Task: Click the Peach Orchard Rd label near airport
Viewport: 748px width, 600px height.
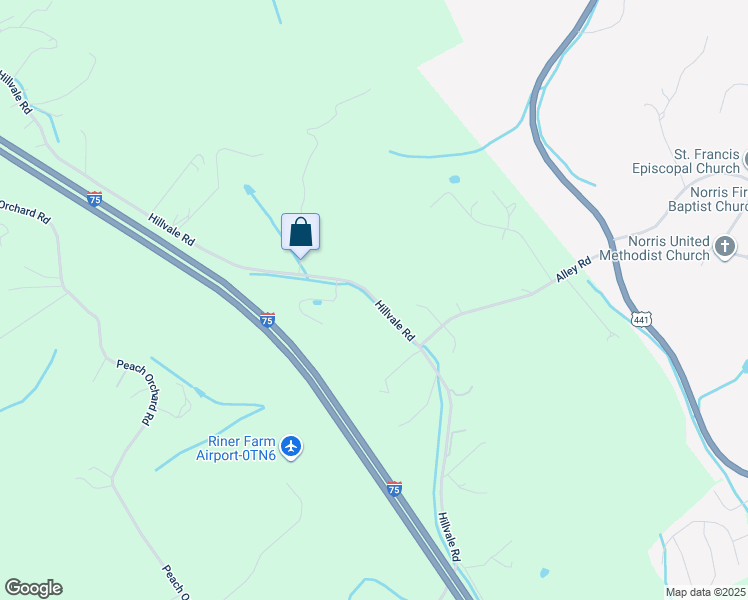Action: click(138, 392)
